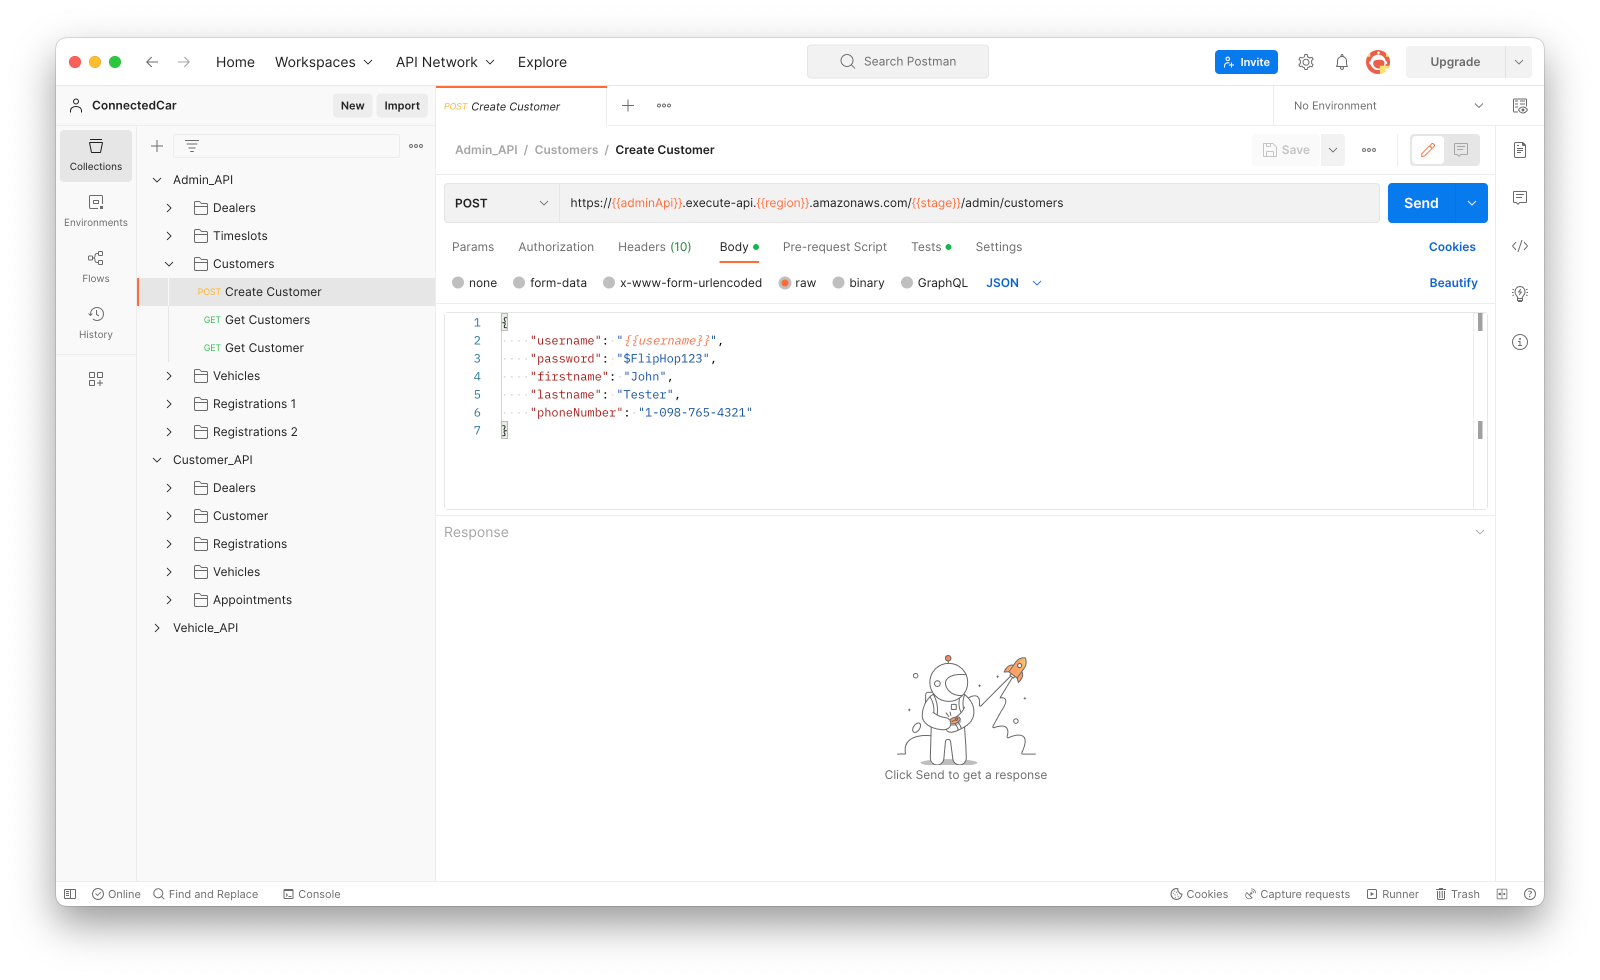Expand the Vehicle_API collection
Image resolution: width=1600 pixels, height=980 pixels.
click(157, 628)
